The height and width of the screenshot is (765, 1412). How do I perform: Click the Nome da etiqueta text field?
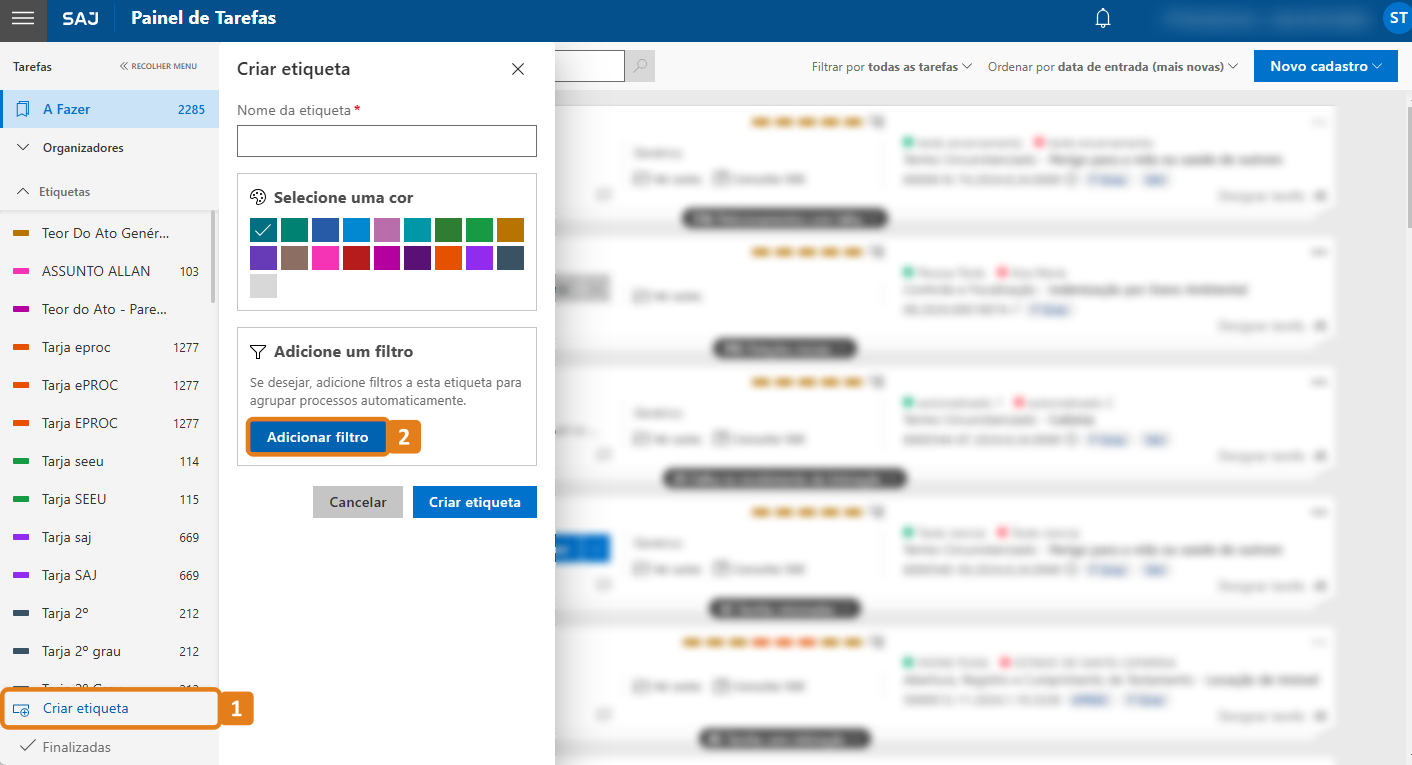(x=386, y=141)
